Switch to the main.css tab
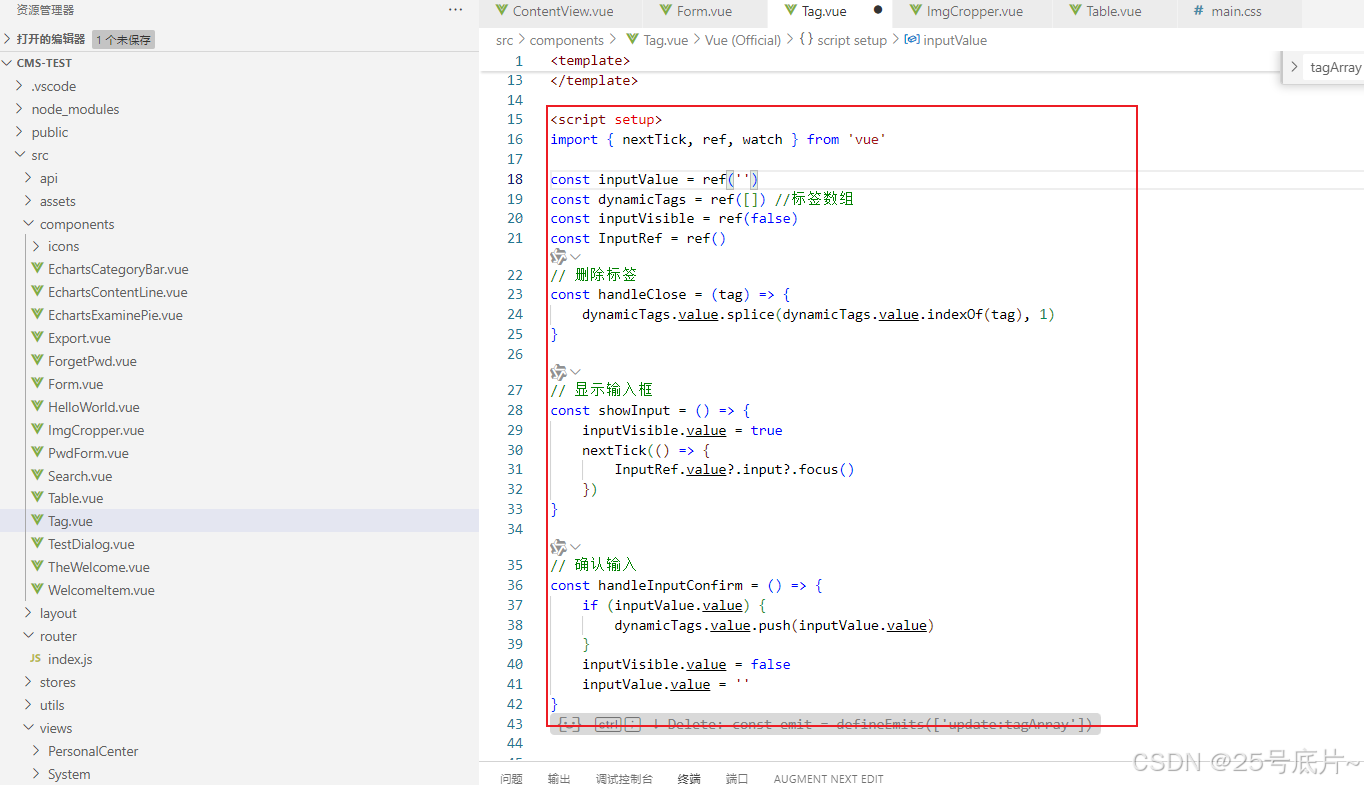The width and height of the screenshot is (1364, 785). [x=1236, y=12]
